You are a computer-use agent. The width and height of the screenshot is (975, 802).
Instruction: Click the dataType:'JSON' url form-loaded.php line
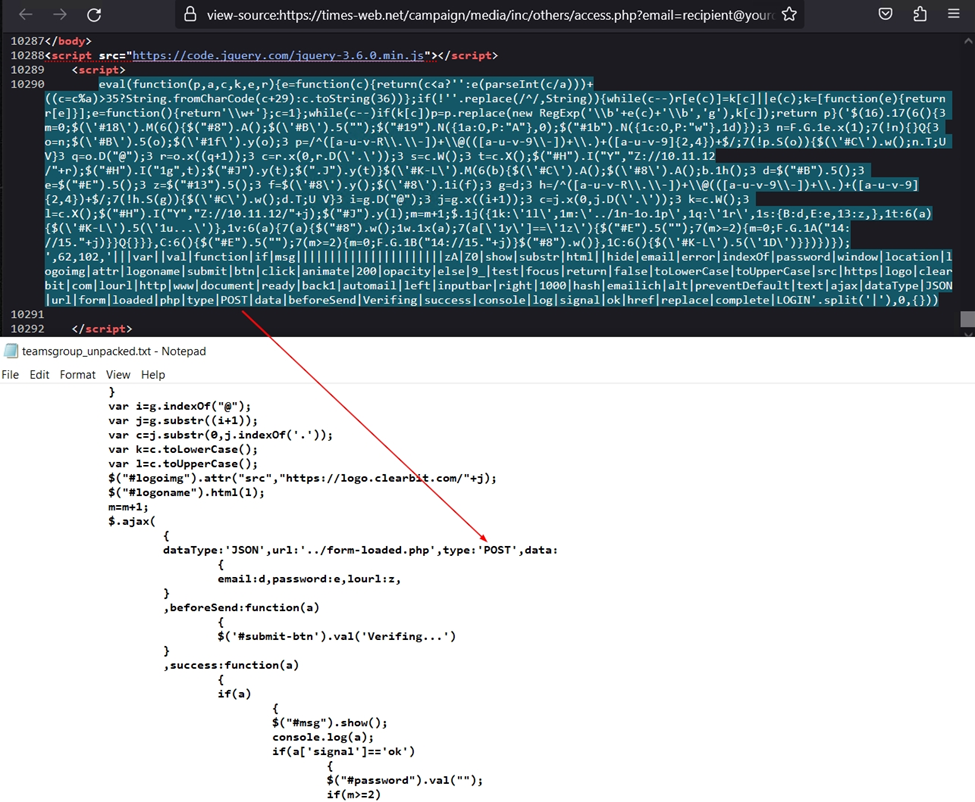coord(361,550)
